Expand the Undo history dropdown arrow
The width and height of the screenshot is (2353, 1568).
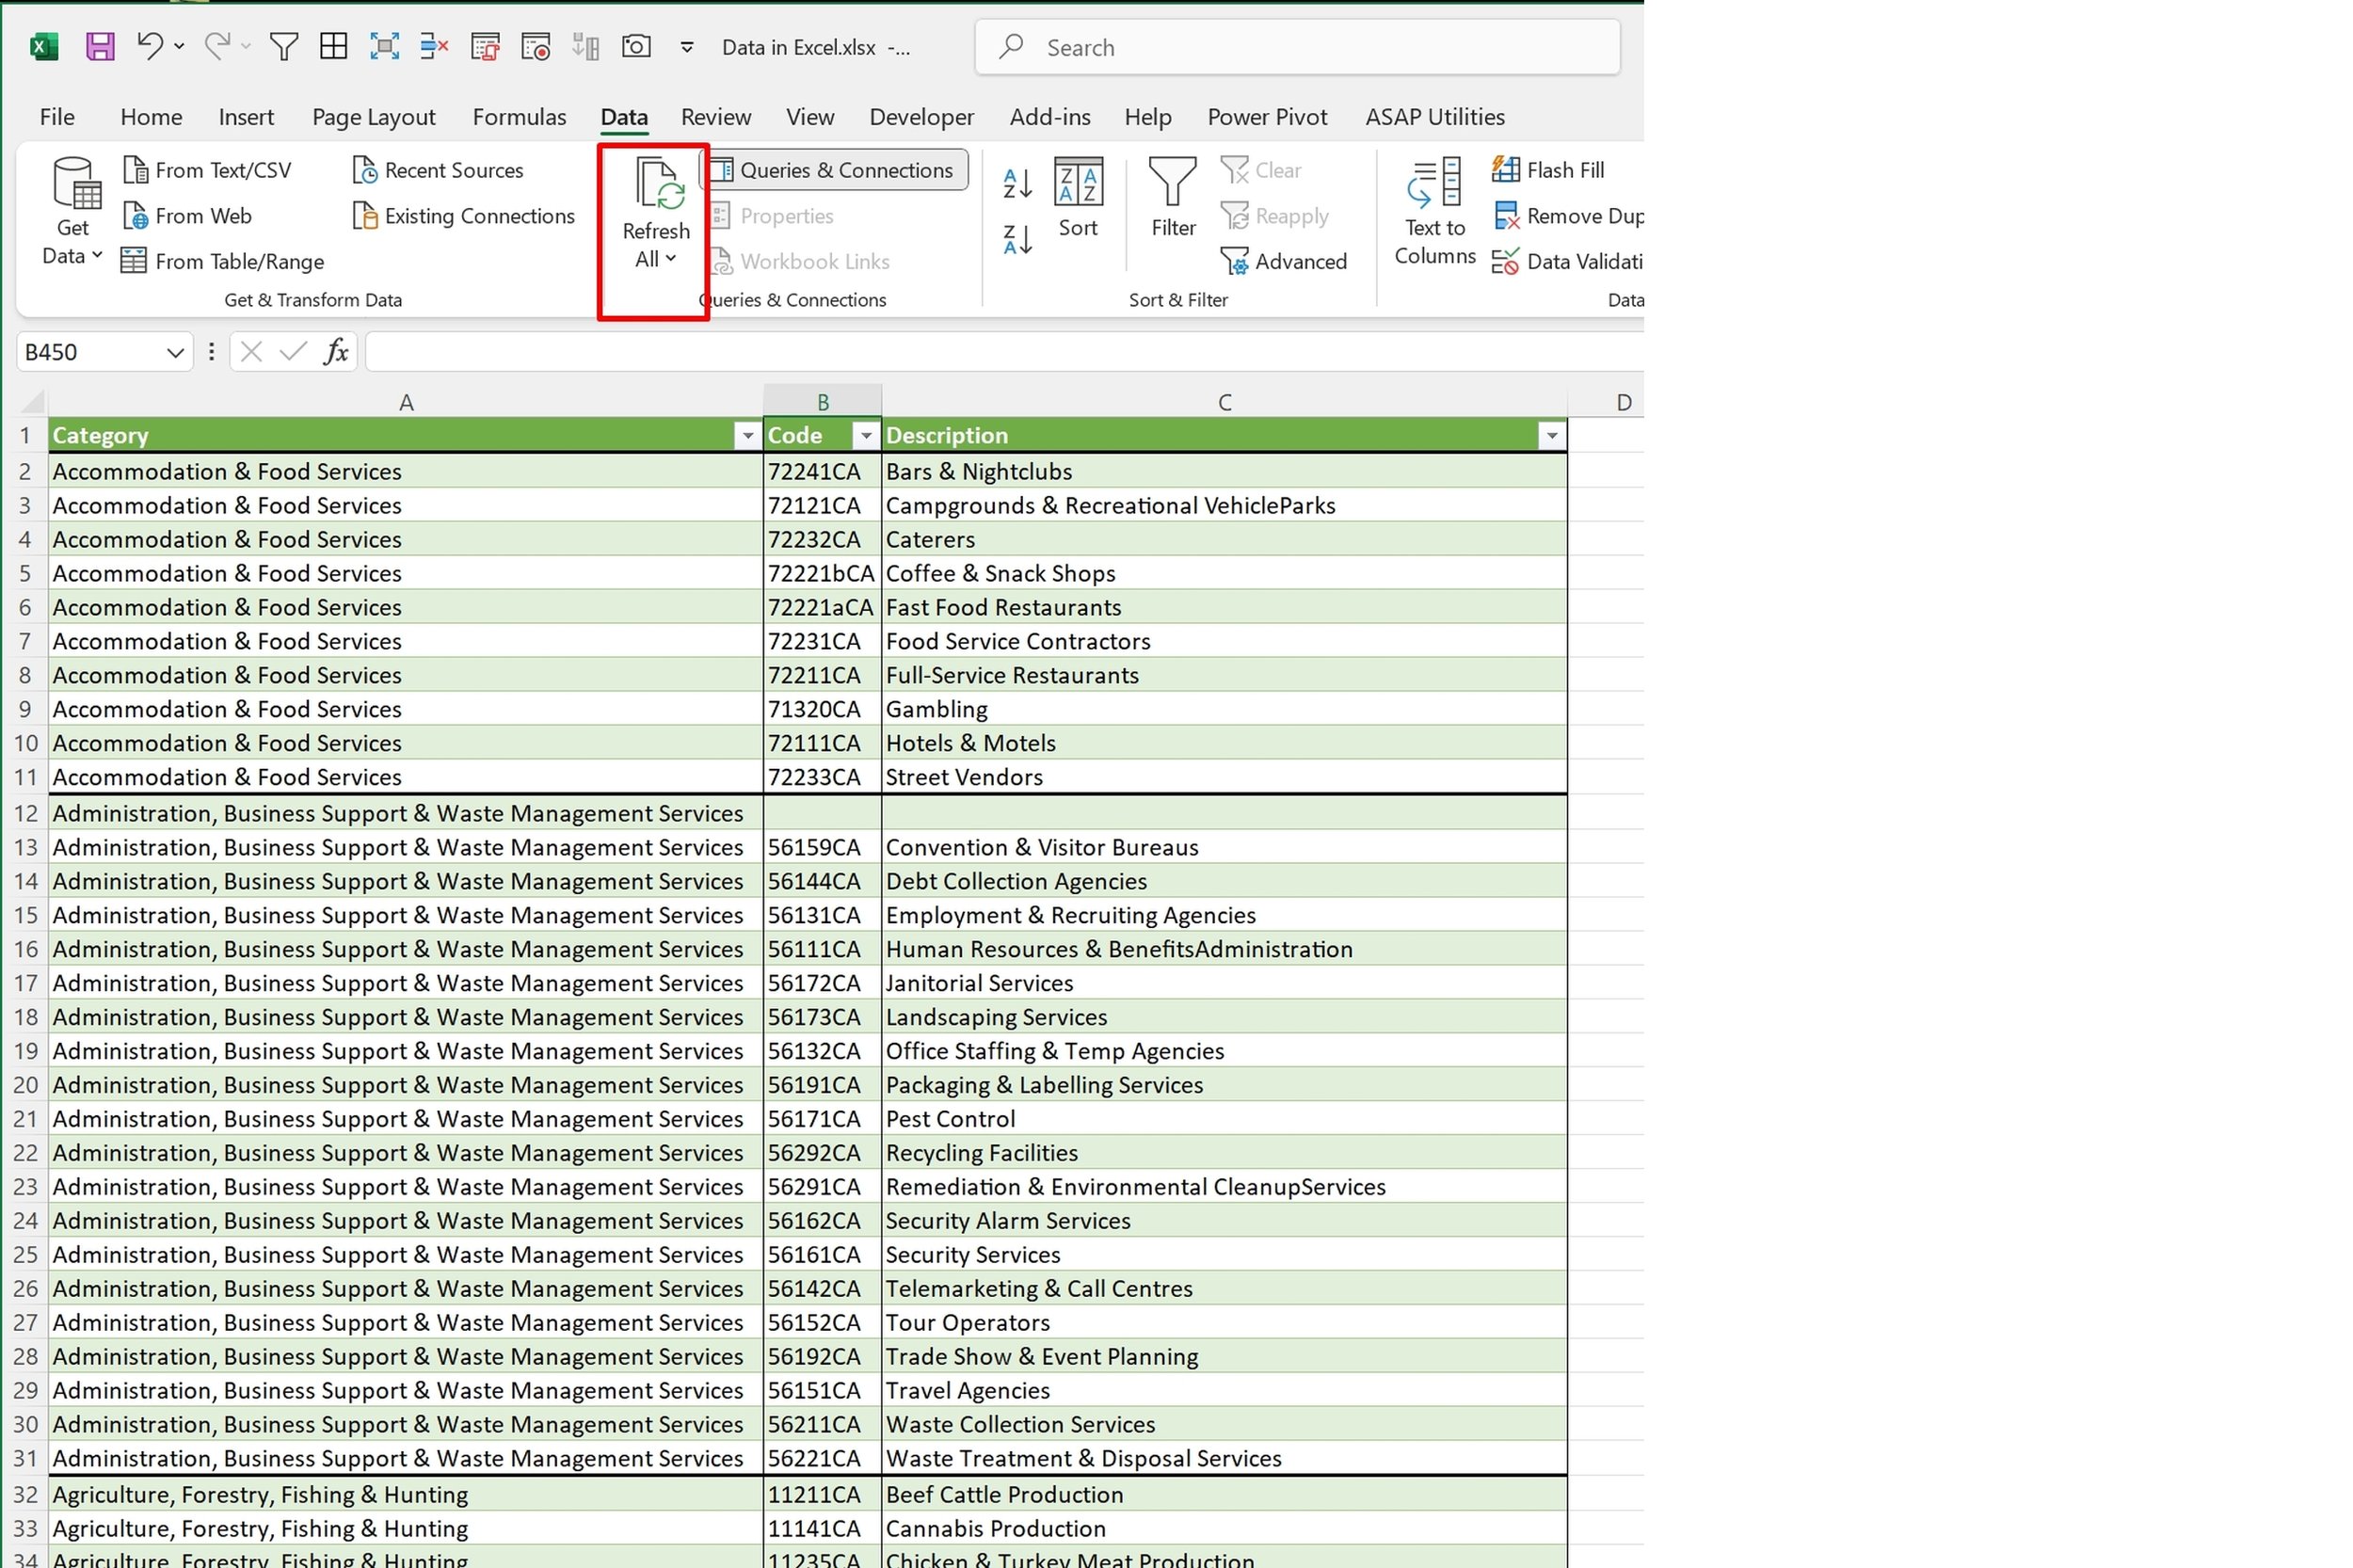coord(179,46)
